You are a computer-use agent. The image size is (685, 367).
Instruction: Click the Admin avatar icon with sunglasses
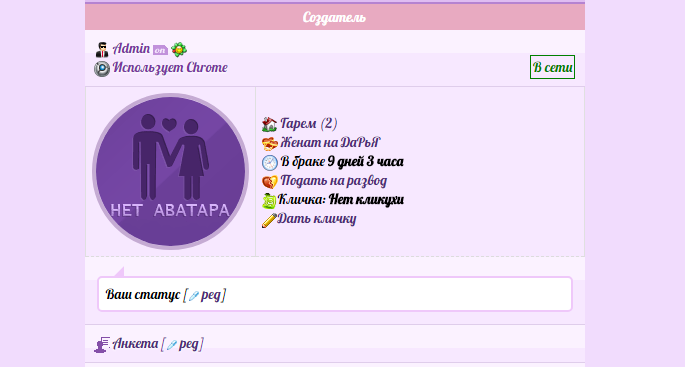[102, 50]
